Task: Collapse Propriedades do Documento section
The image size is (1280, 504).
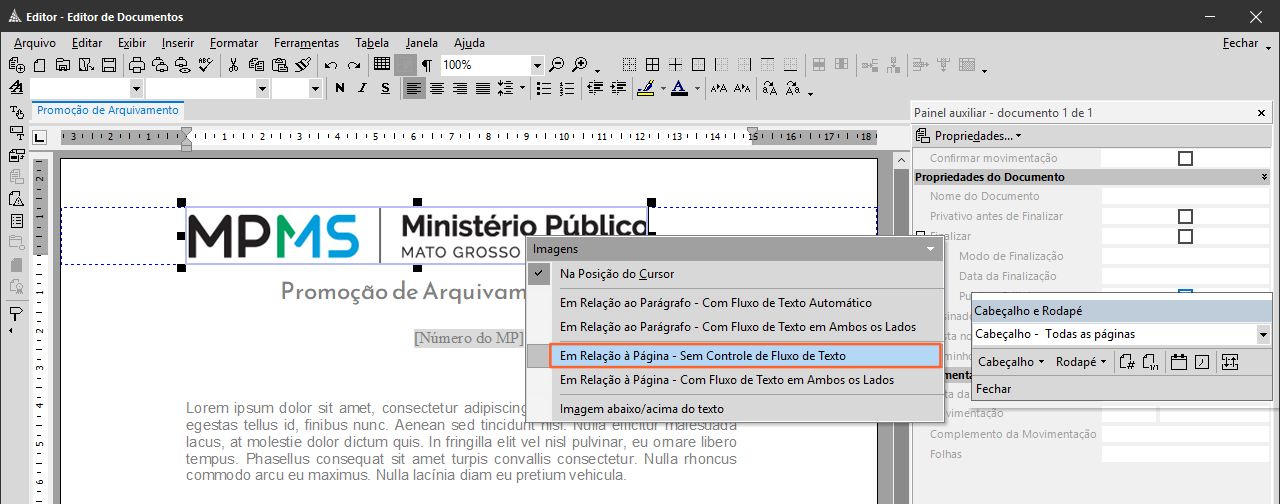Action: pos(1265,177)
